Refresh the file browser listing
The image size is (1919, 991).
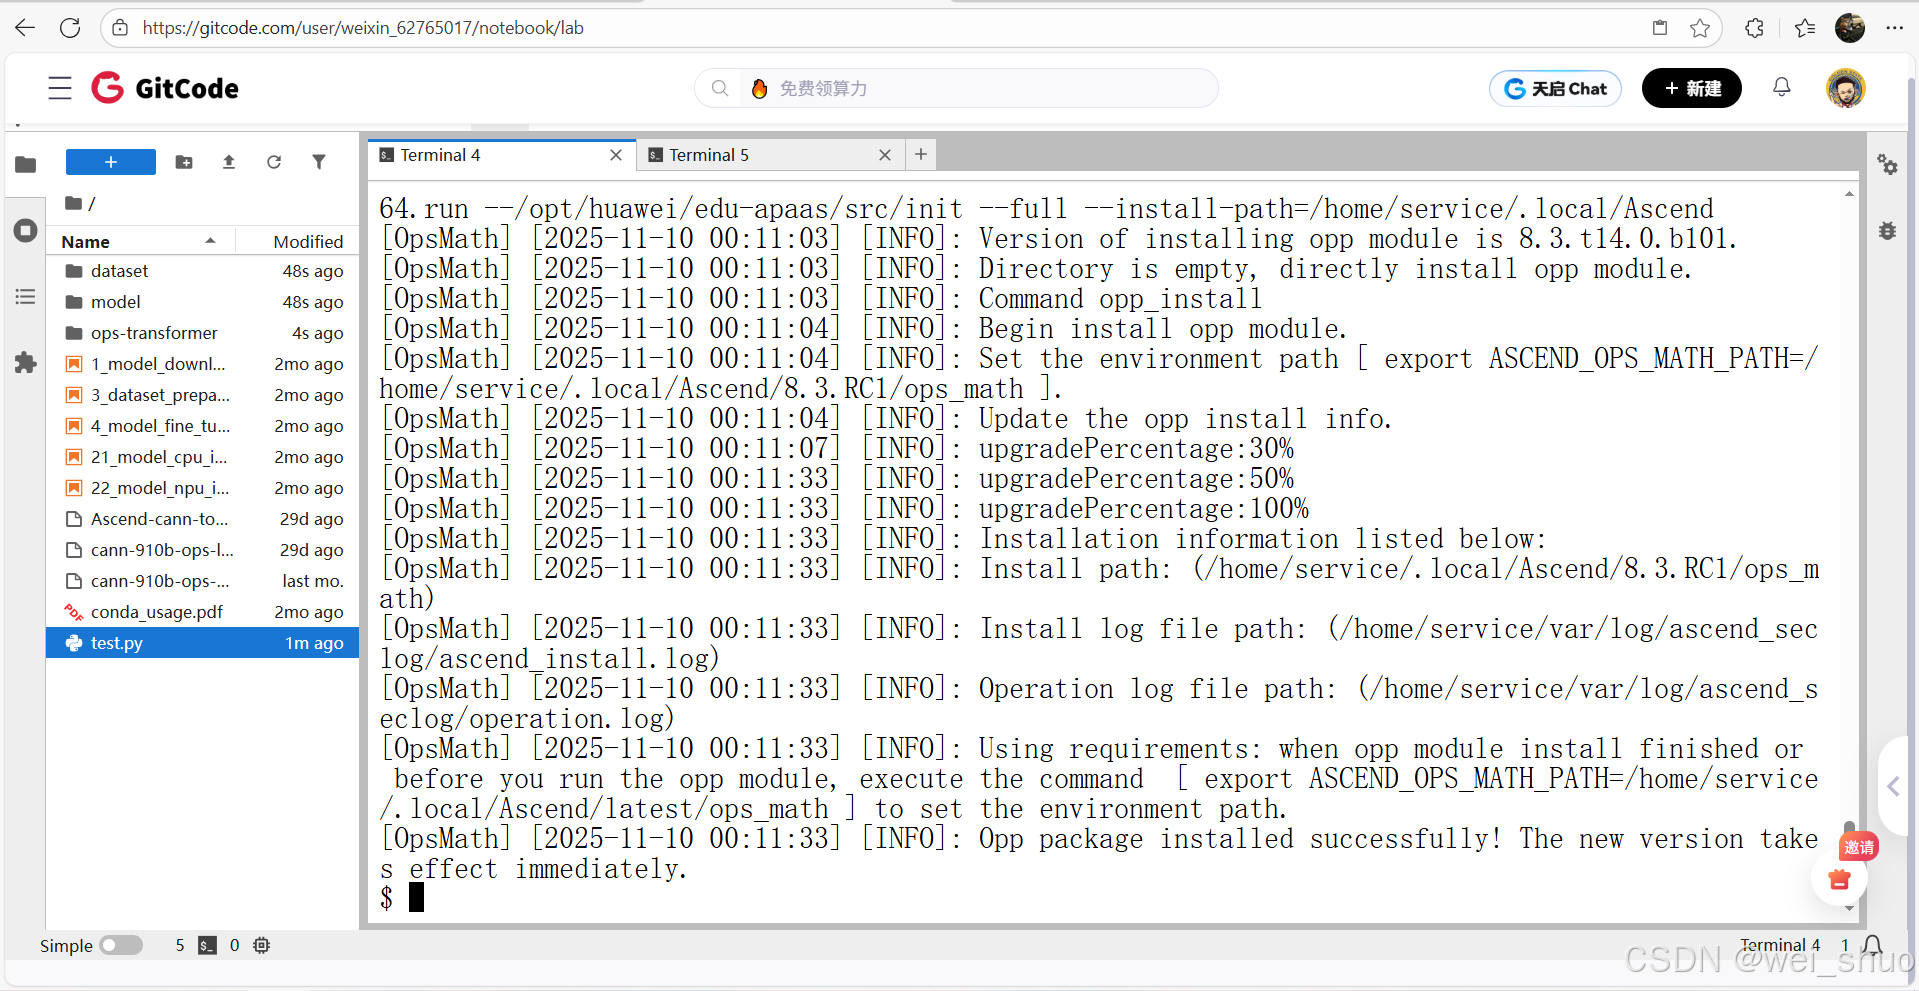(274, 162)
